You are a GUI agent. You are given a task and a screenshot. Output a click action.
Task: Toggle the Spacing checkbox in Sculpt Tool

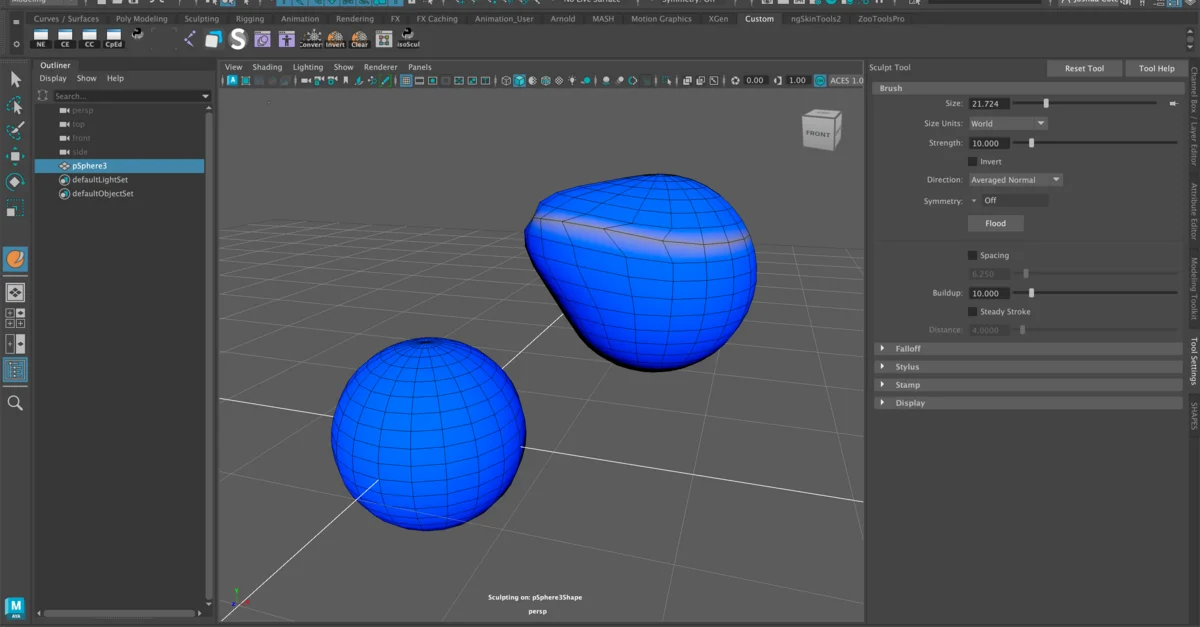tap(970, 255)
